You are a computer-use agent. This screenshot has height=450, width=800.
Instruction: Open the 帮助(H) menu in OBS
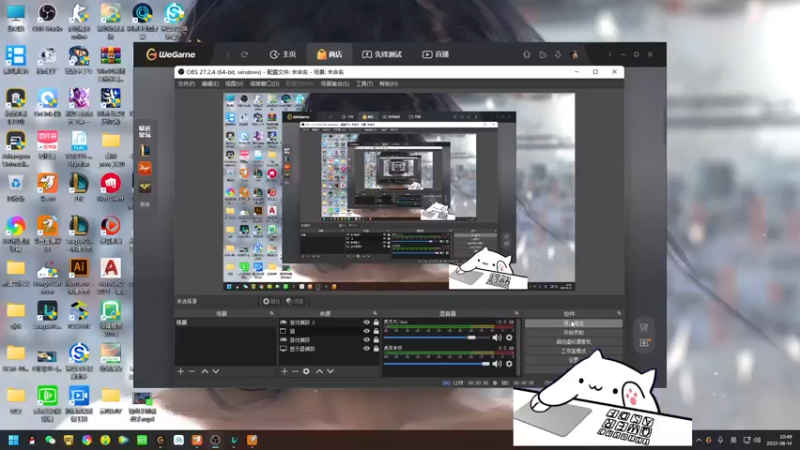[x=388, y=84]
